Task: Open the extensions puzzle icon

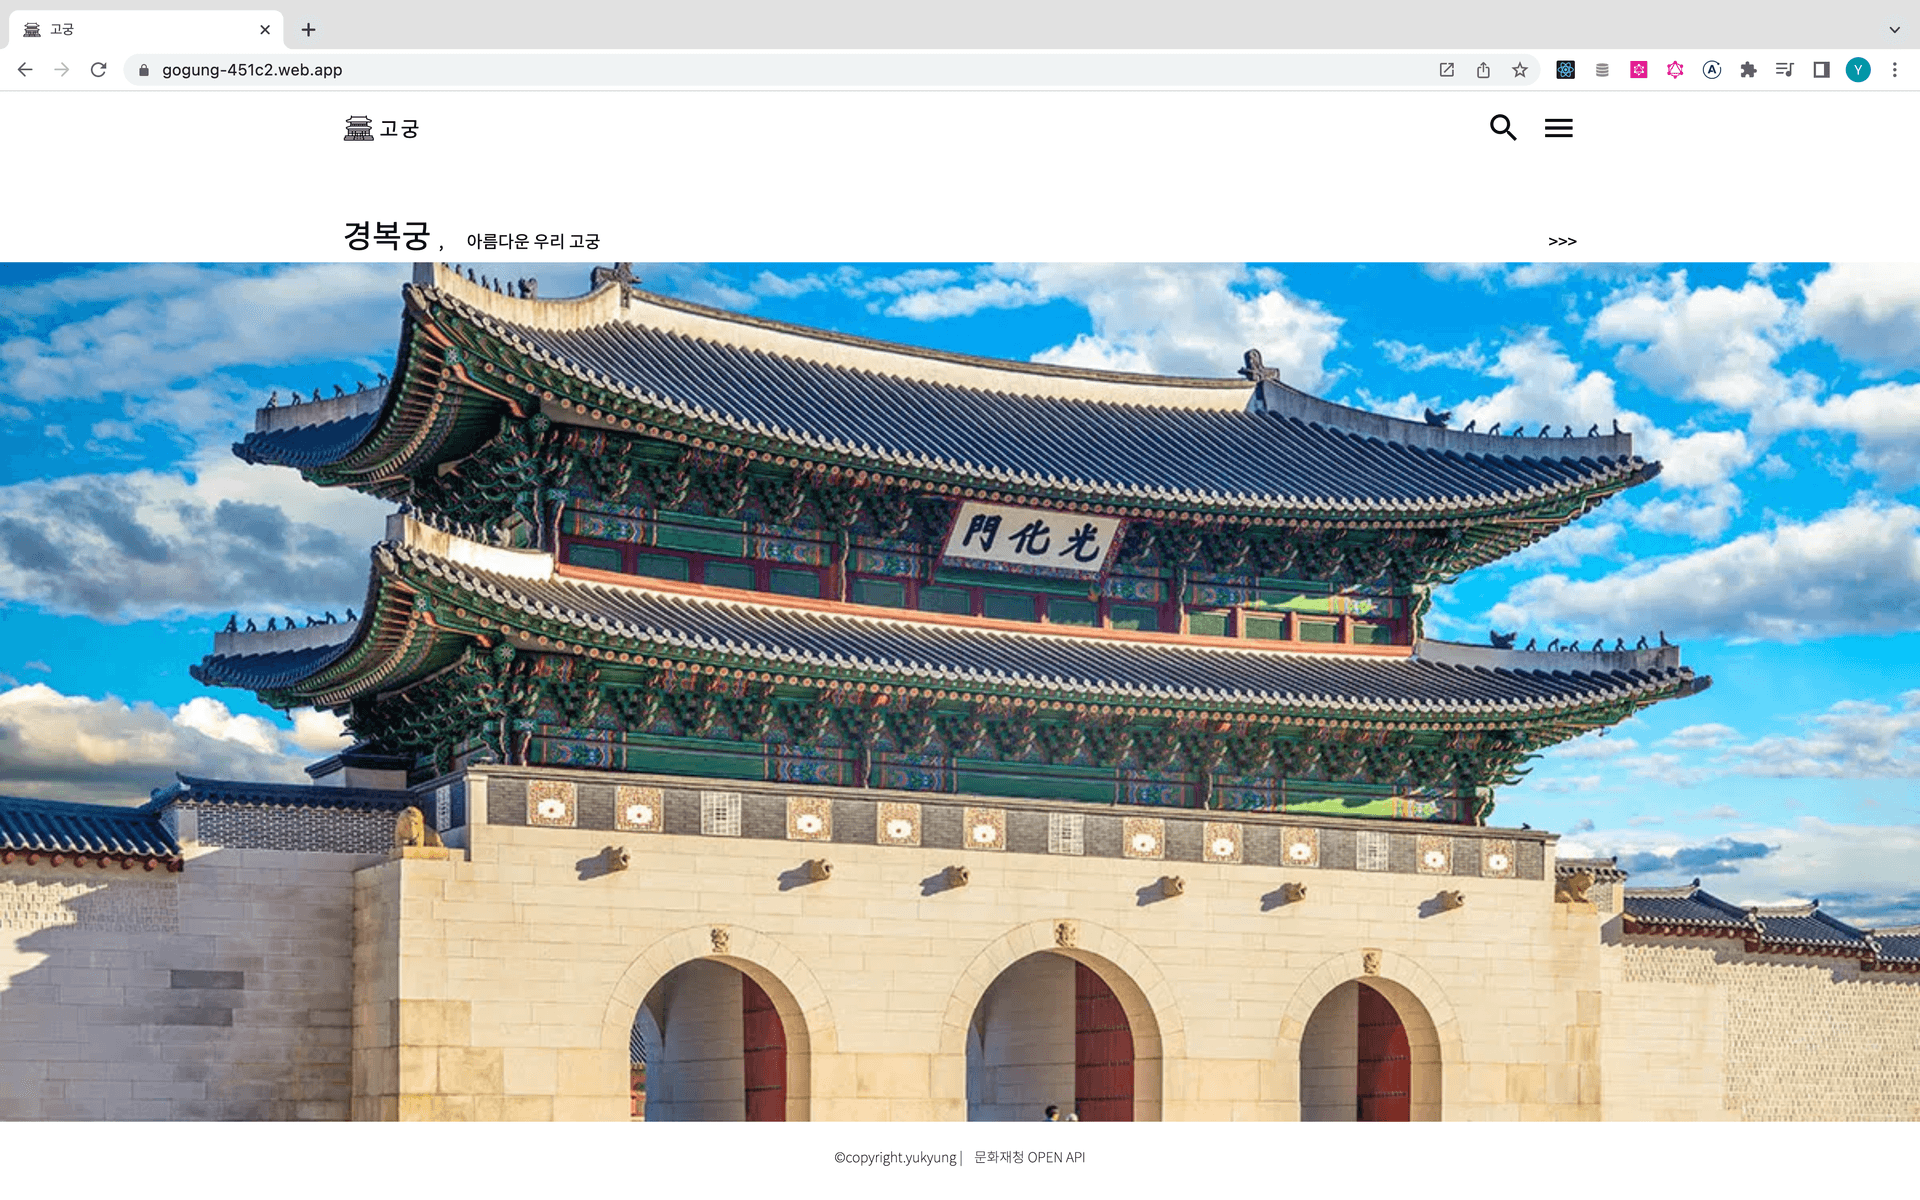Action: 1748,70
